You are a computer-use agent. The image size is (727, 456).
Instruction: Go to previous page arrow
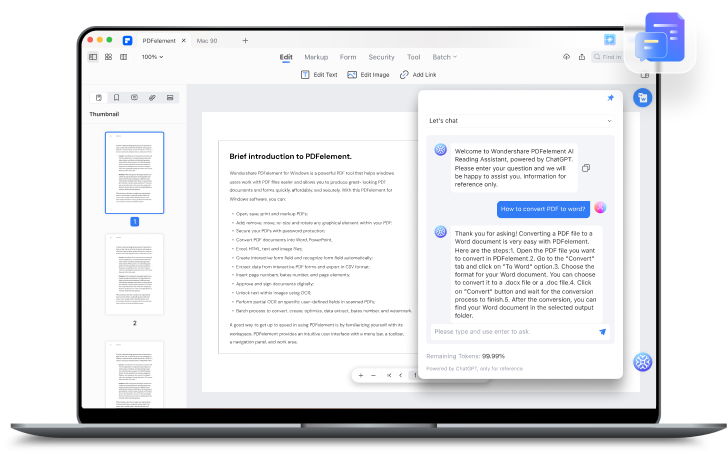401,375
